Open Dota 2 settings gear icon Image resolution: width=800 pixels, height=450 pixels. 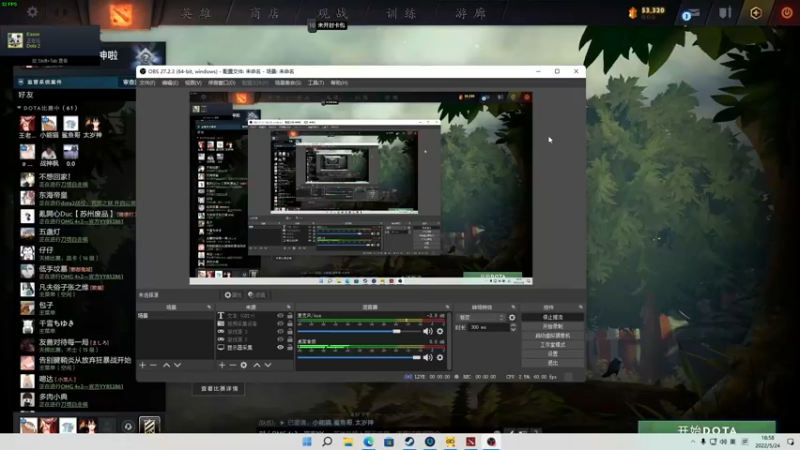click(32, 12)
